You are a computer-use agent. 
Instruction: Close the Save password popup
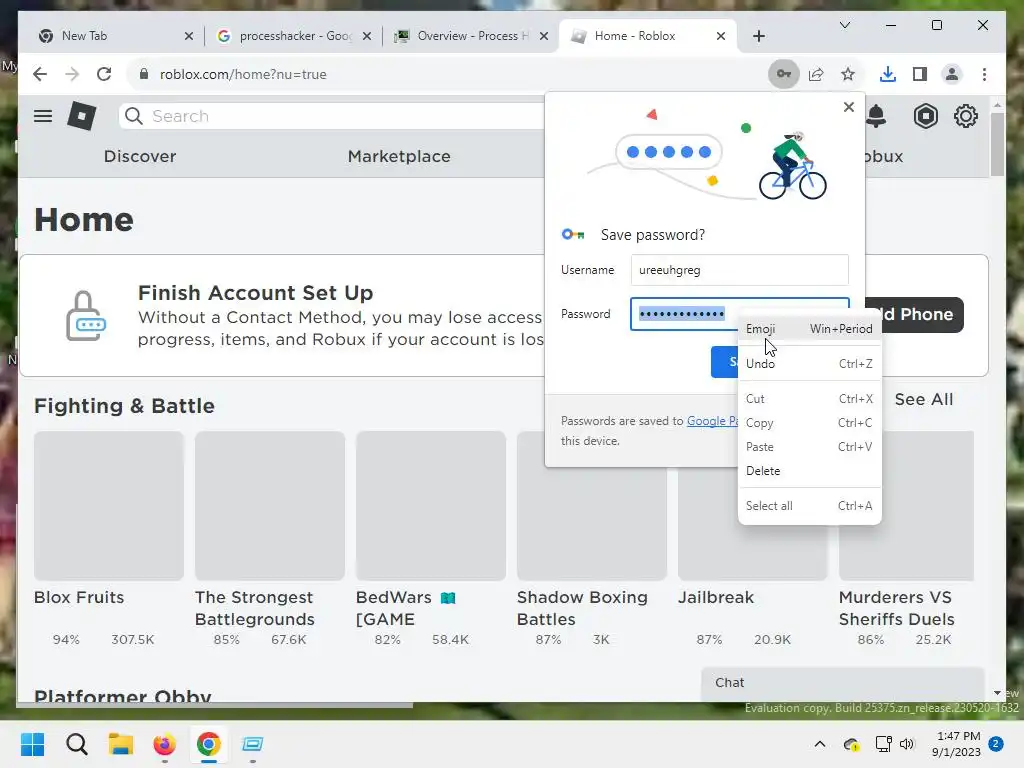(848, 107)
